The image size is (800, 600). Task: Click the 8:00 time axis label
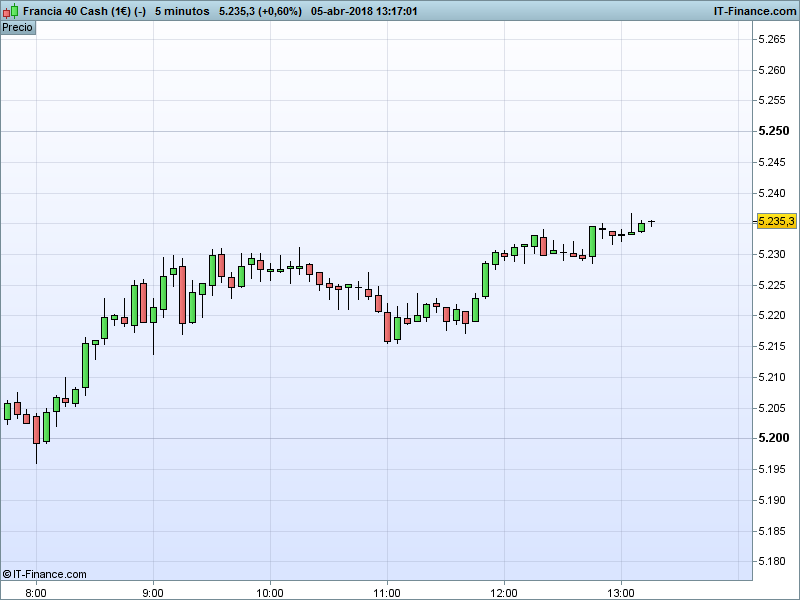click(36, 593)
